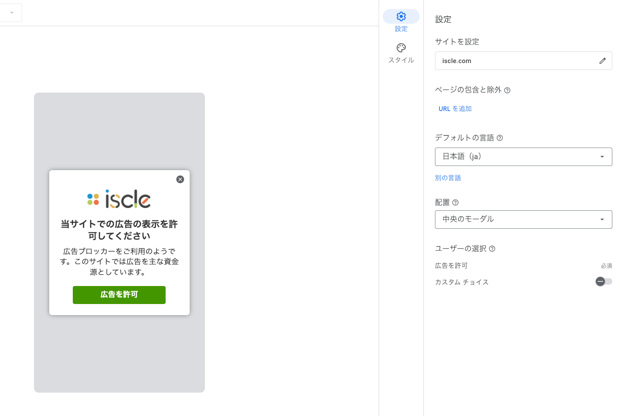Close the preview modal with the X icon
Image resolution: width=620 pixels, height=416 pixels.
(180, 180)
